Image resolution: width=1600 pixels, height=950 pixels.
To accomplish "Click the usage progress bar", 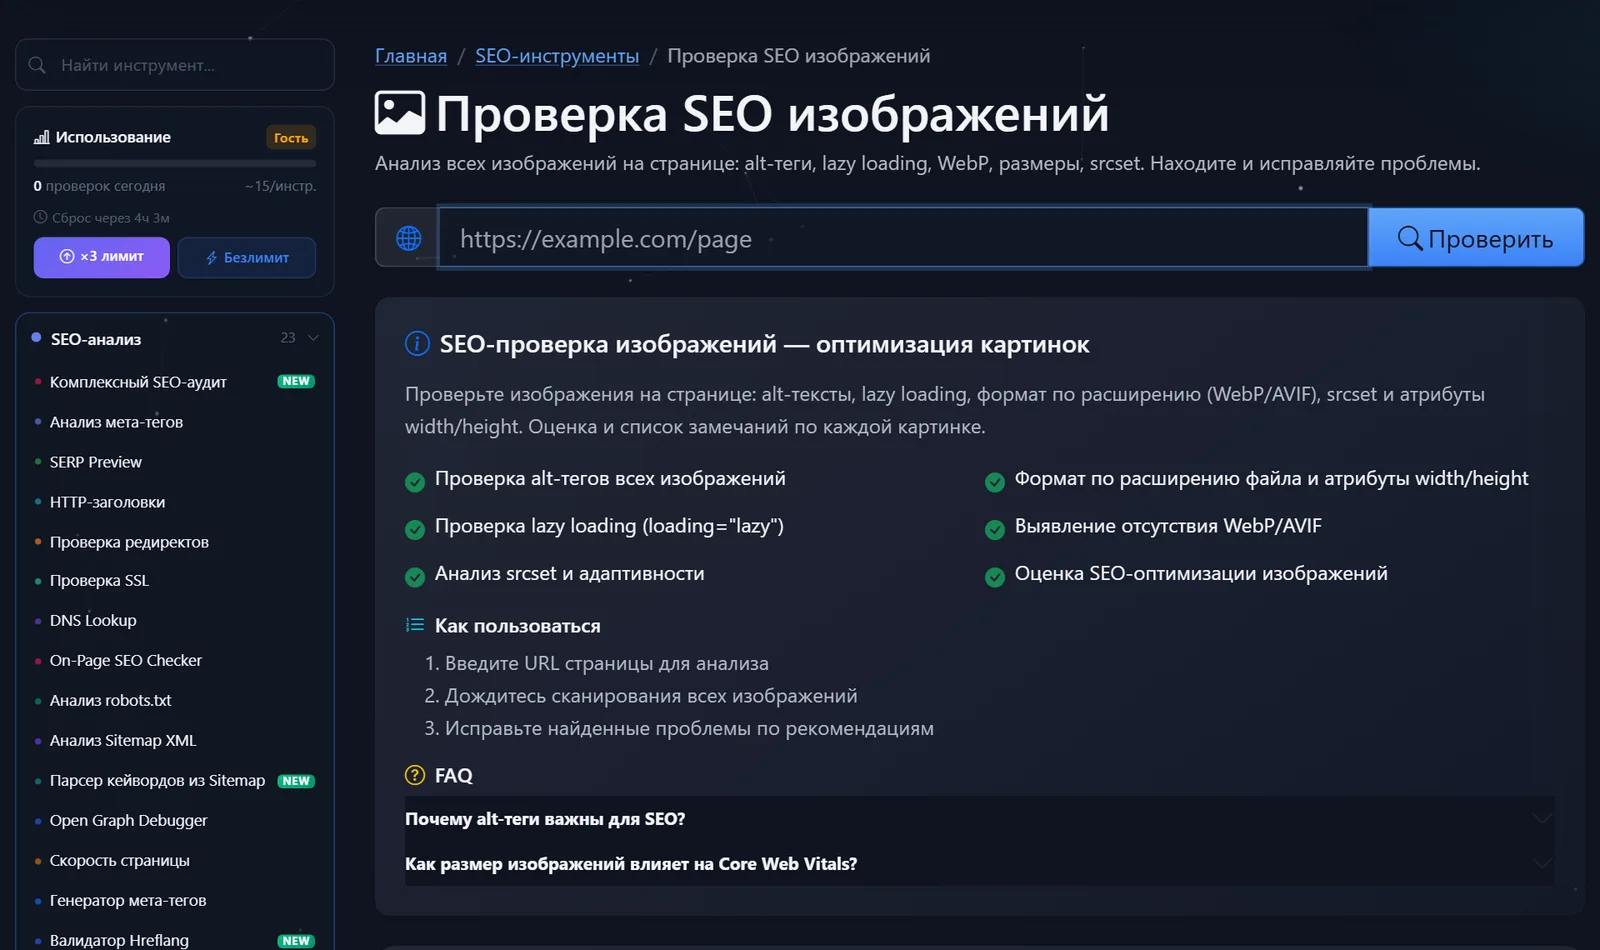I will [x=175, y=163].
